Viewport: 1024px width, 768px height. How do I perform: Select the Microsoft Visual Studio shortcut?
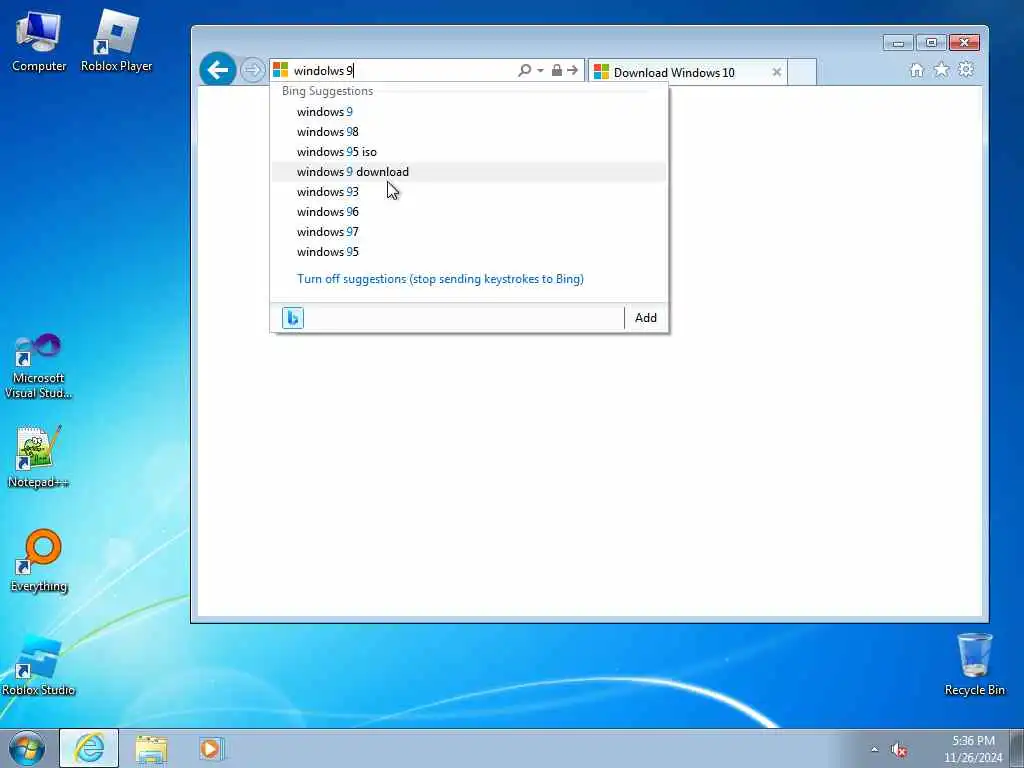click(x=39, y=366)
